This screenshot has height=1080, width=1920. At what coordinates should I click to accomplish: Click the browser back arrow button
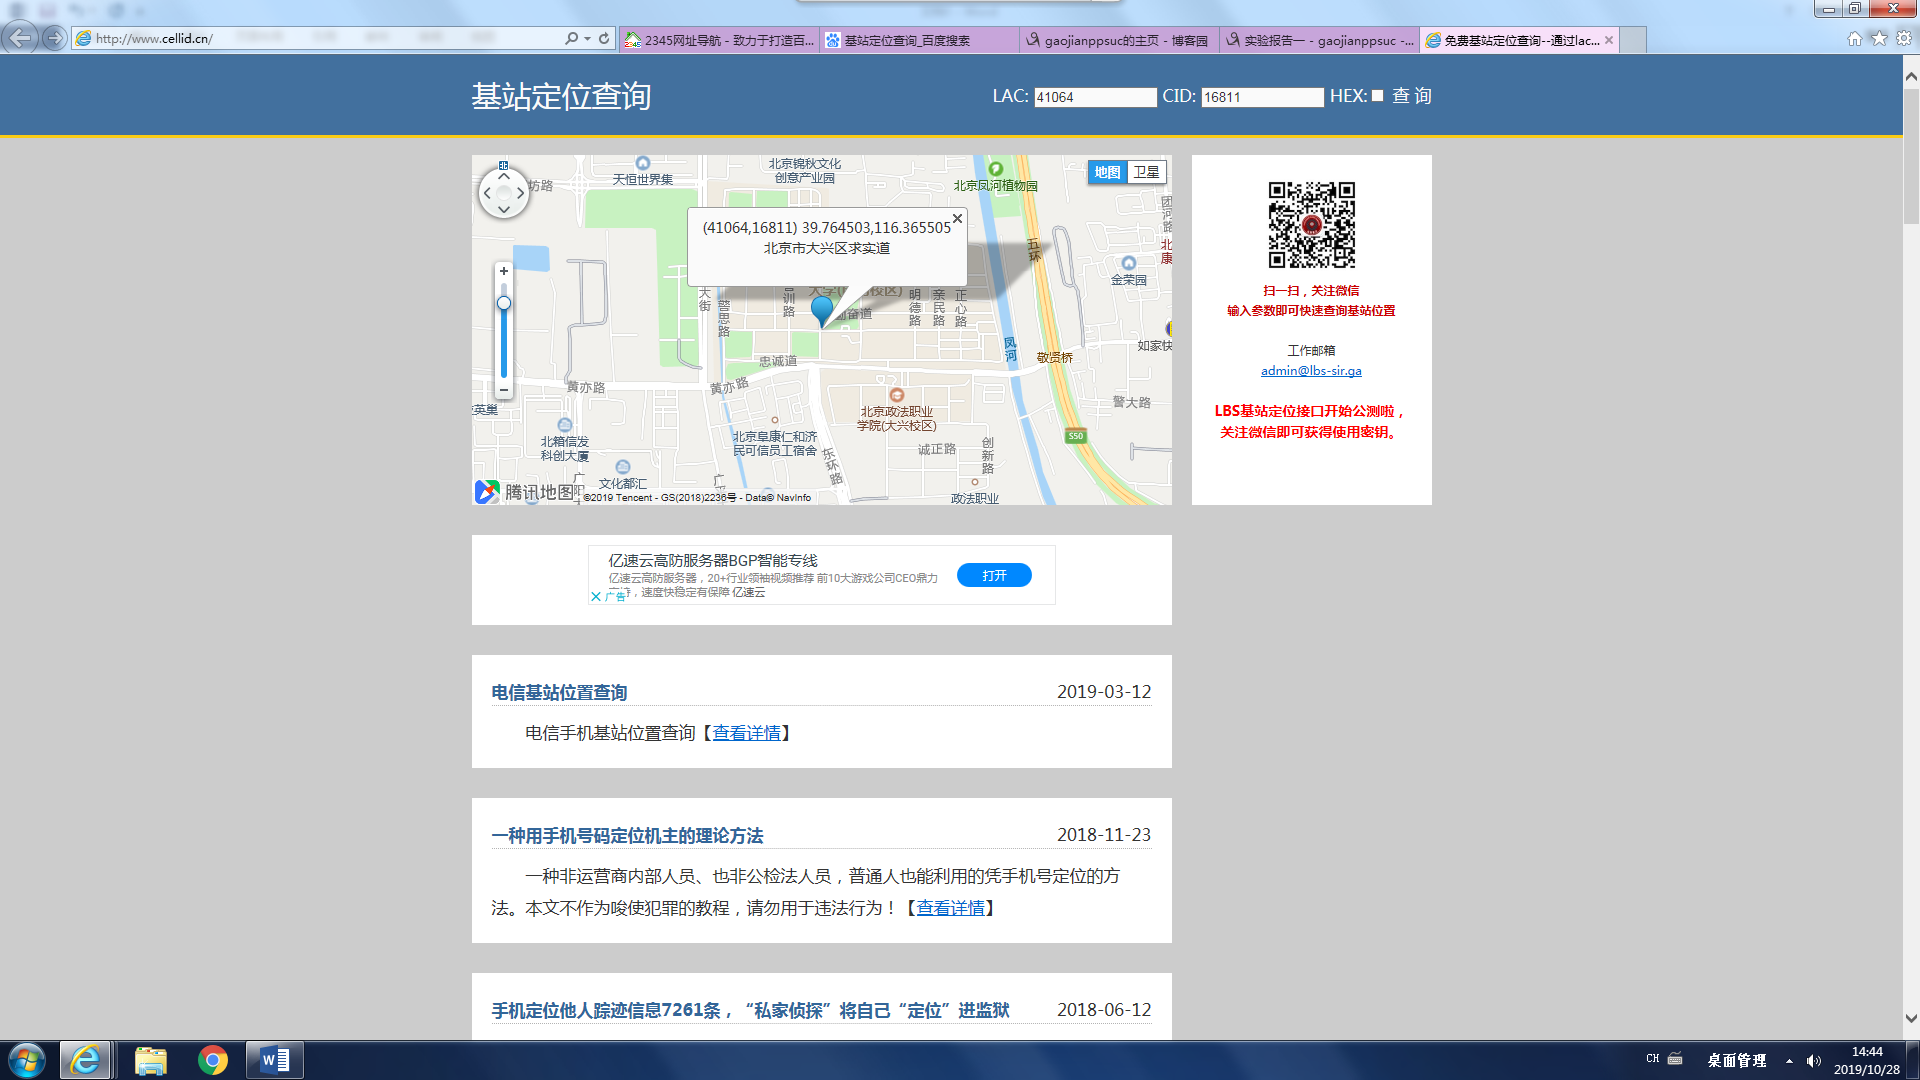(20, 38)
